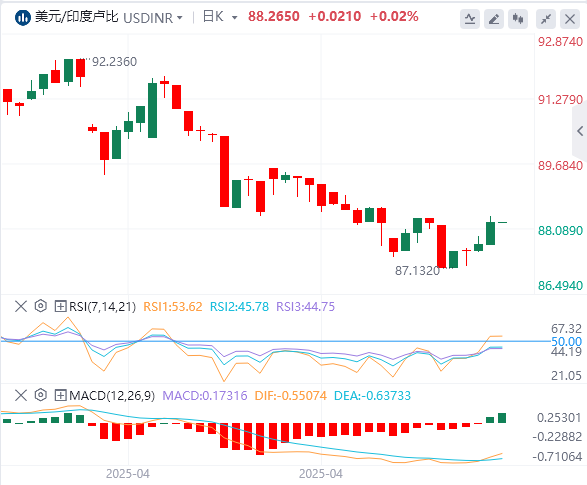This screenshot has height=485, width=587.
Task: Switch the candlestick chart type icon
Action: point(518,19)
